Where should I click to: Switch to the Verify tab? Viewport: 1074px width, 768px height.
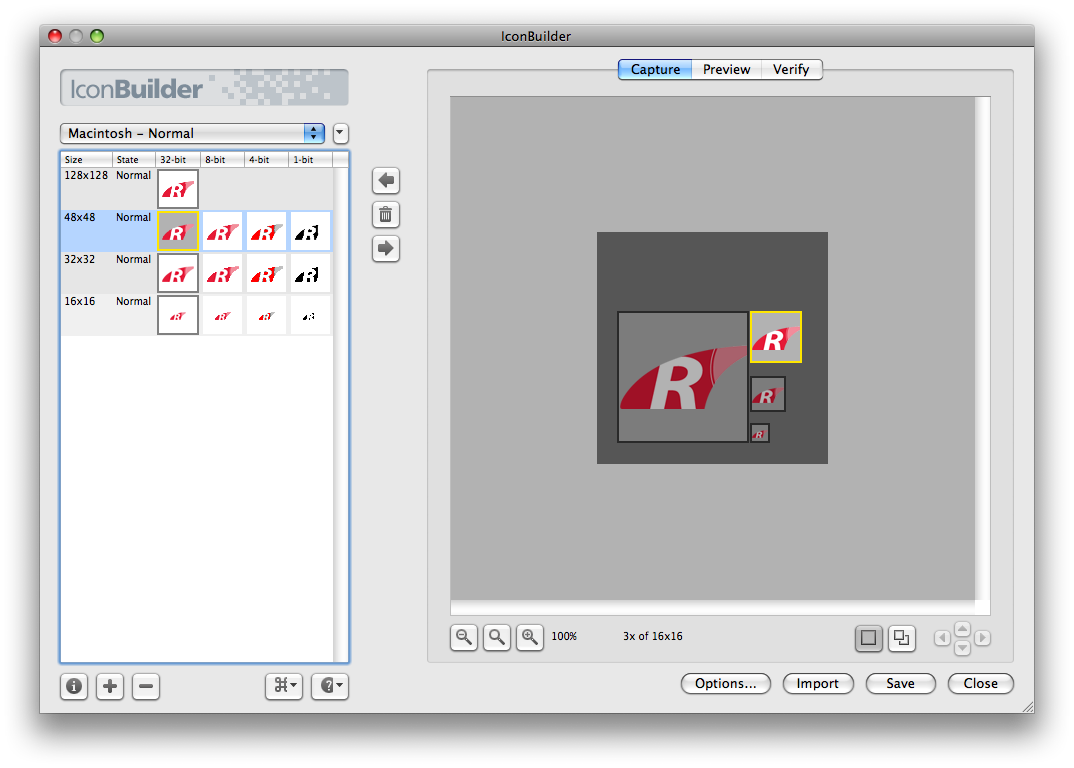pyautogui.click(x=791, y=69)
